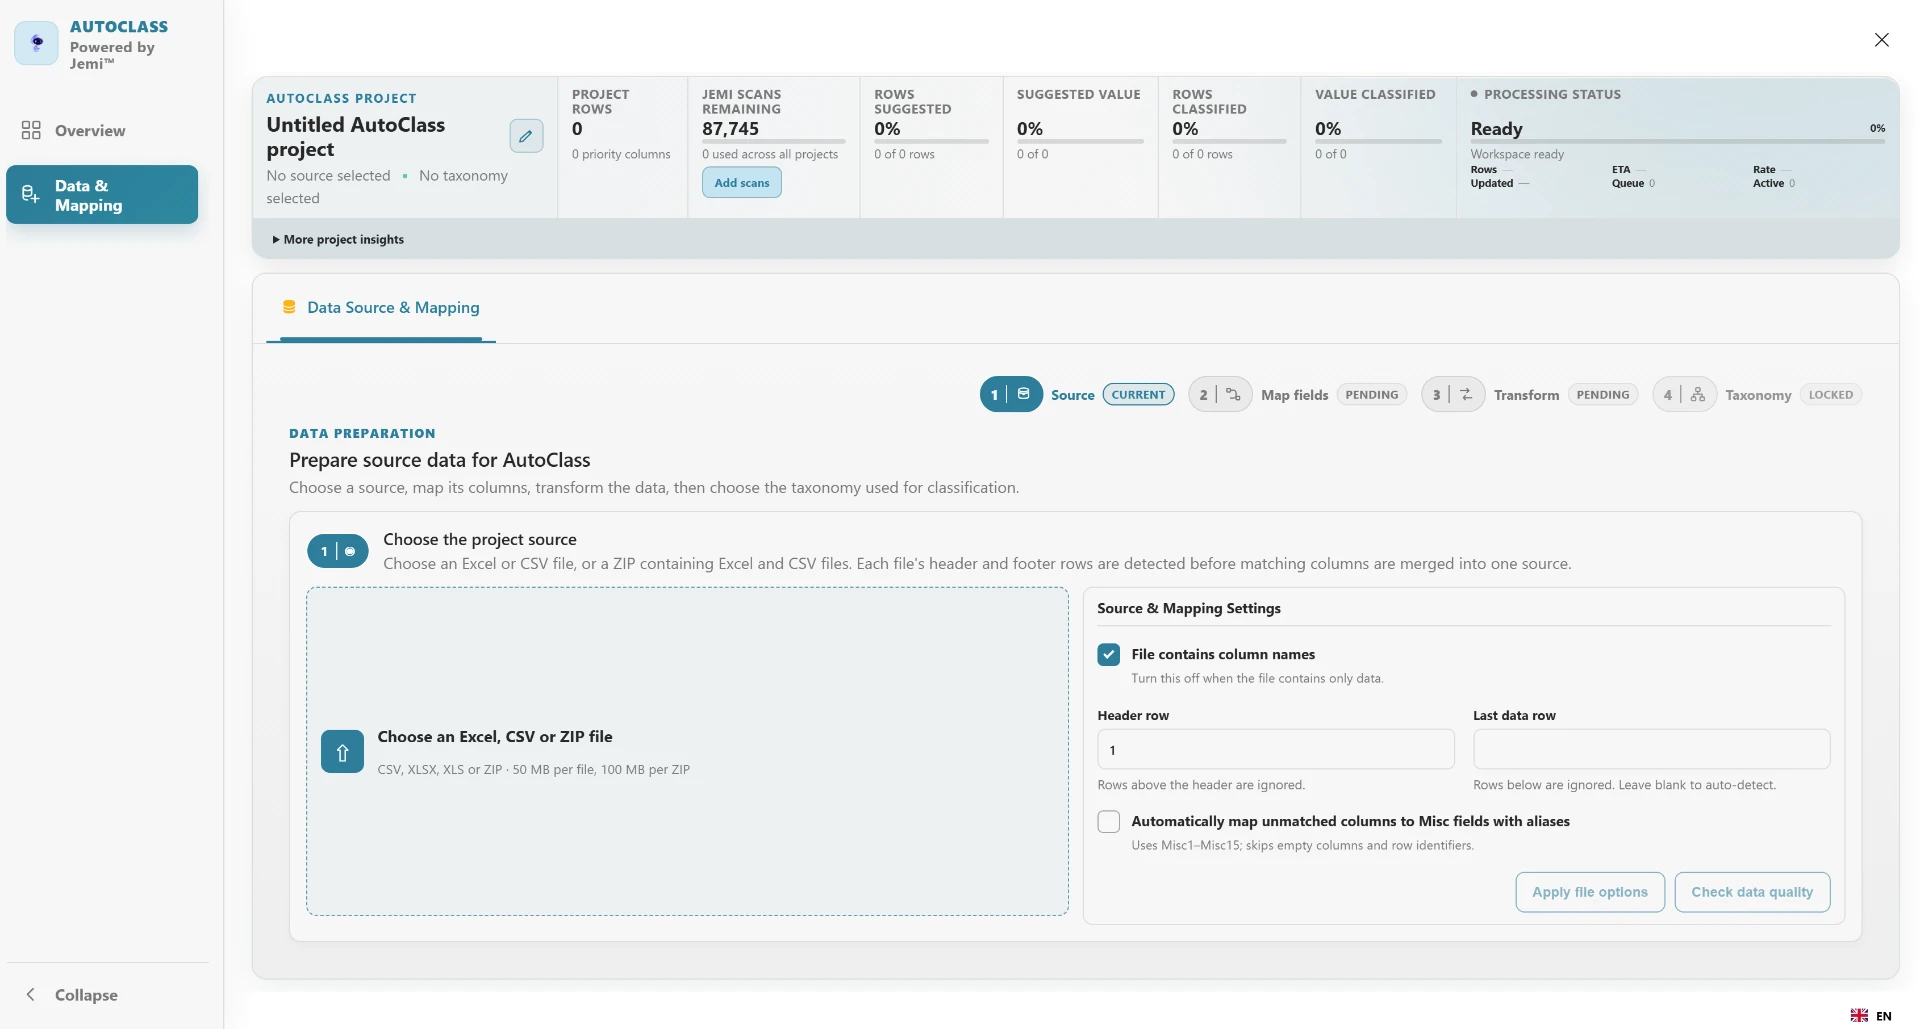Select the Transform step 3 badge

click(1453, 394)
